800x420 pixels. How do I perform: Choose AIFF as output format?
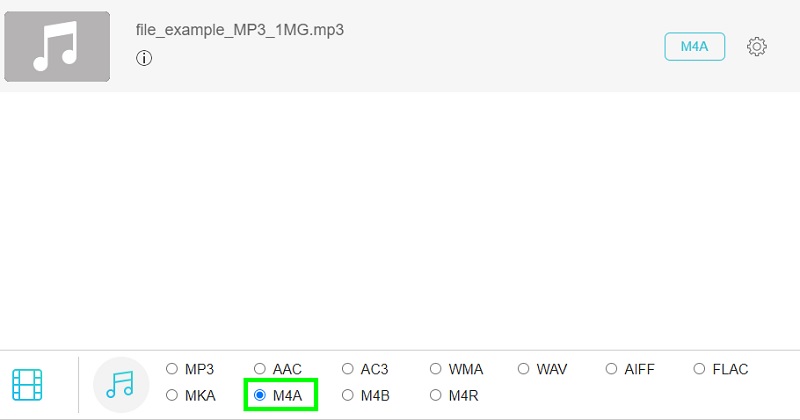612,369
